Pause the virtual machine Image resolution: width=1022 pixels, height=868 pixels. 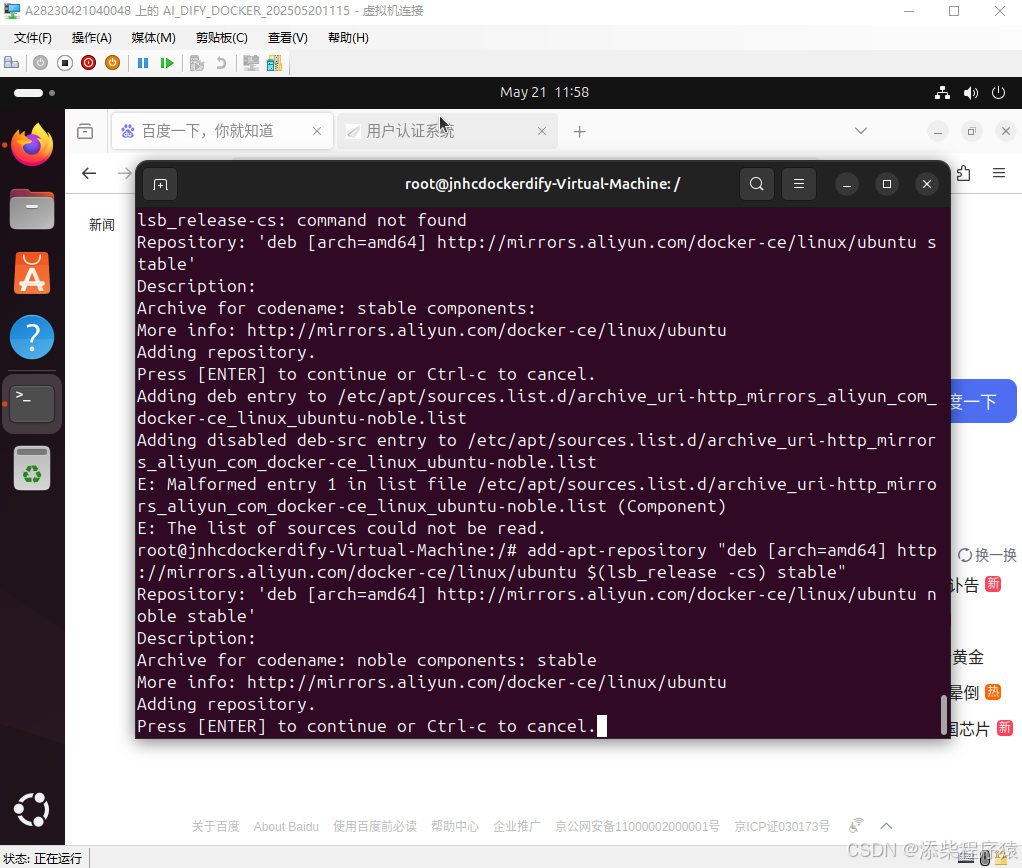(x=143, y=63)
